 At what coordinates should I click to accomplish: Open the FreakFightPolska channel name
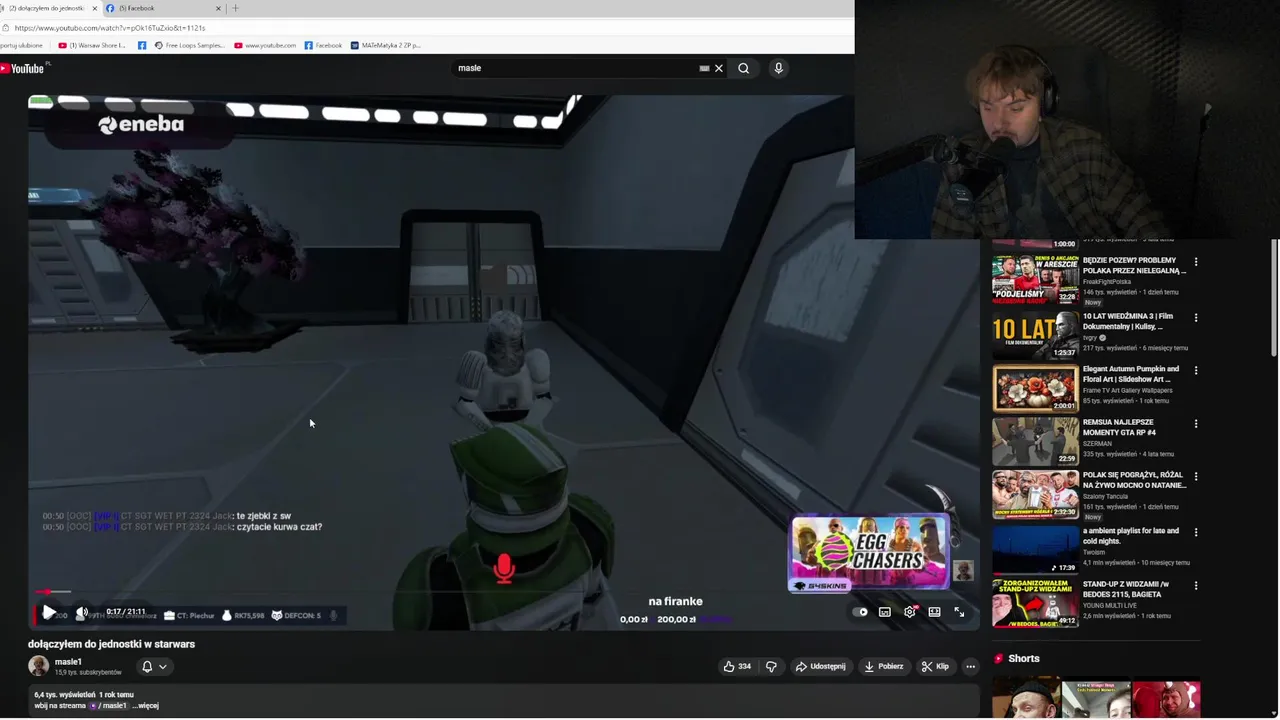click(1107, 282)
